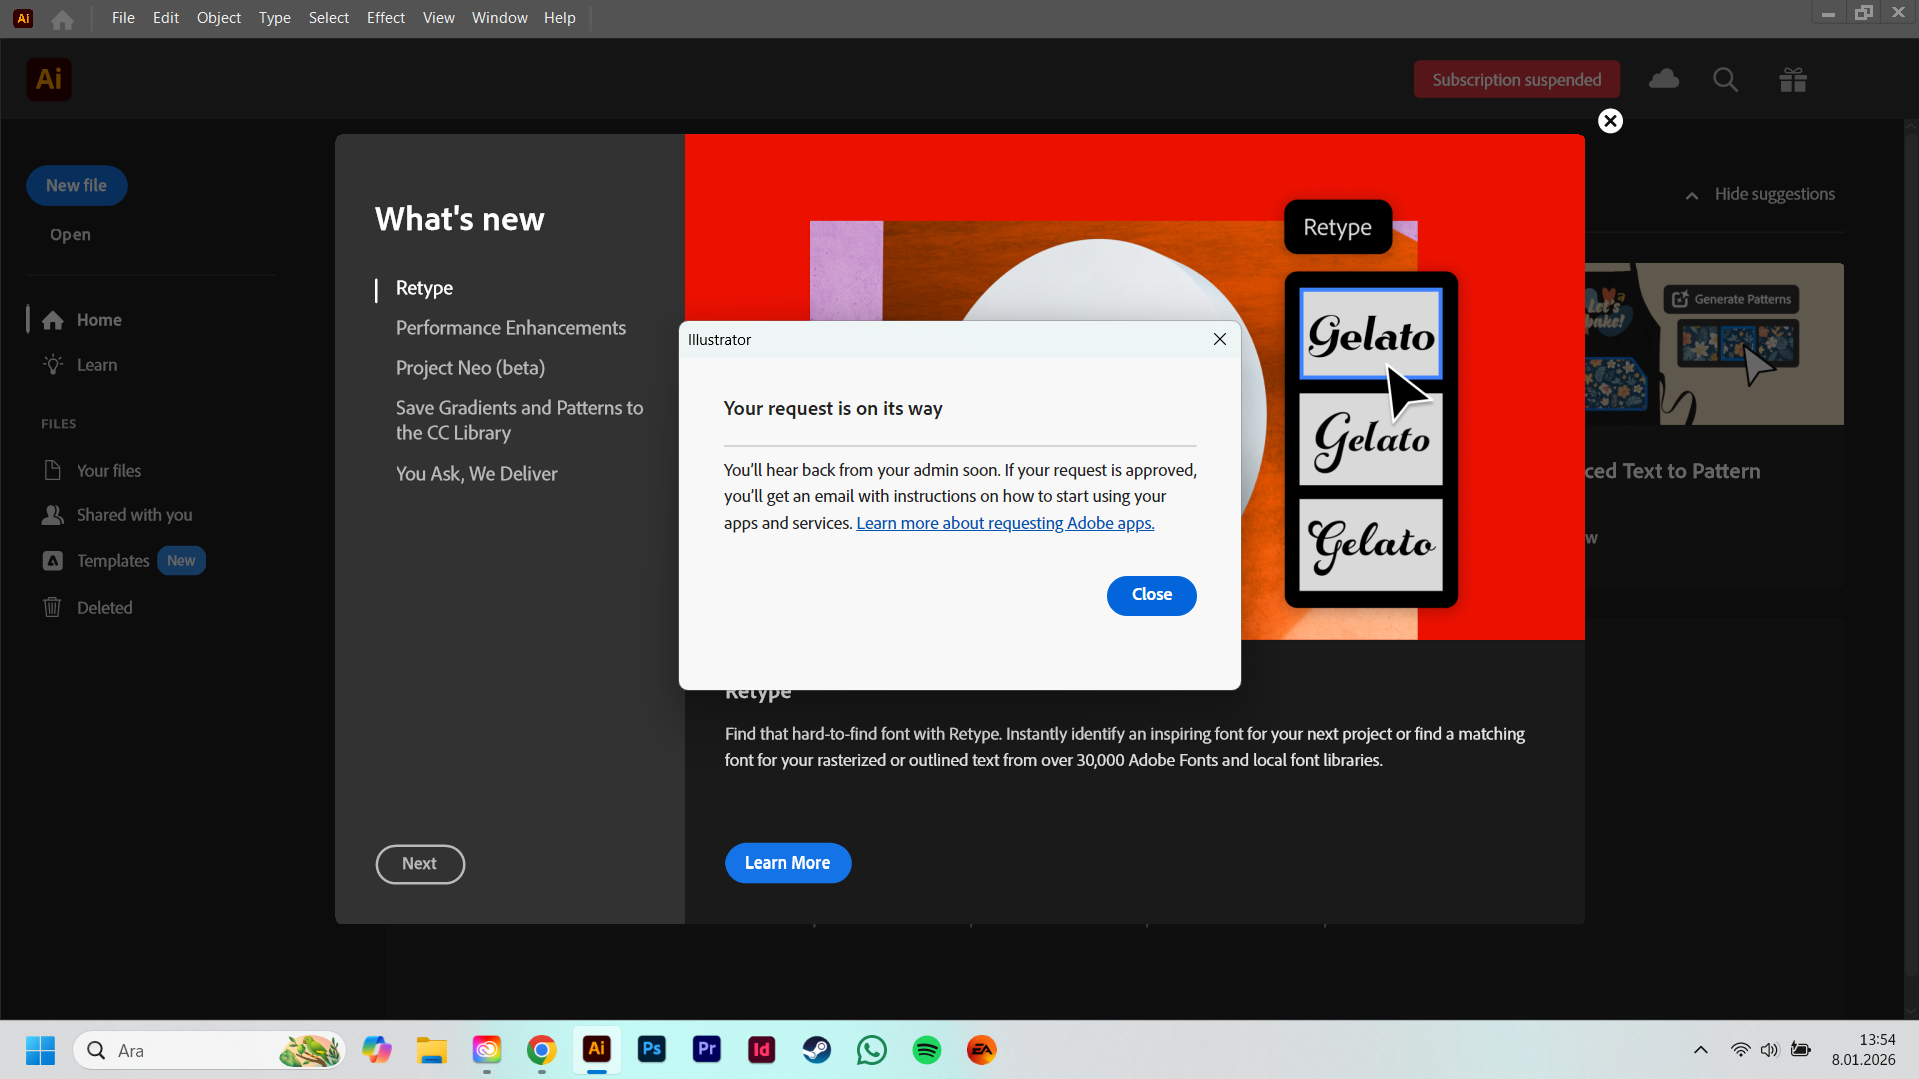Image resolution: width=1919 pixels, height=1079 pixels.
Task: Open the search magnifier in header
Action: 1725,79
